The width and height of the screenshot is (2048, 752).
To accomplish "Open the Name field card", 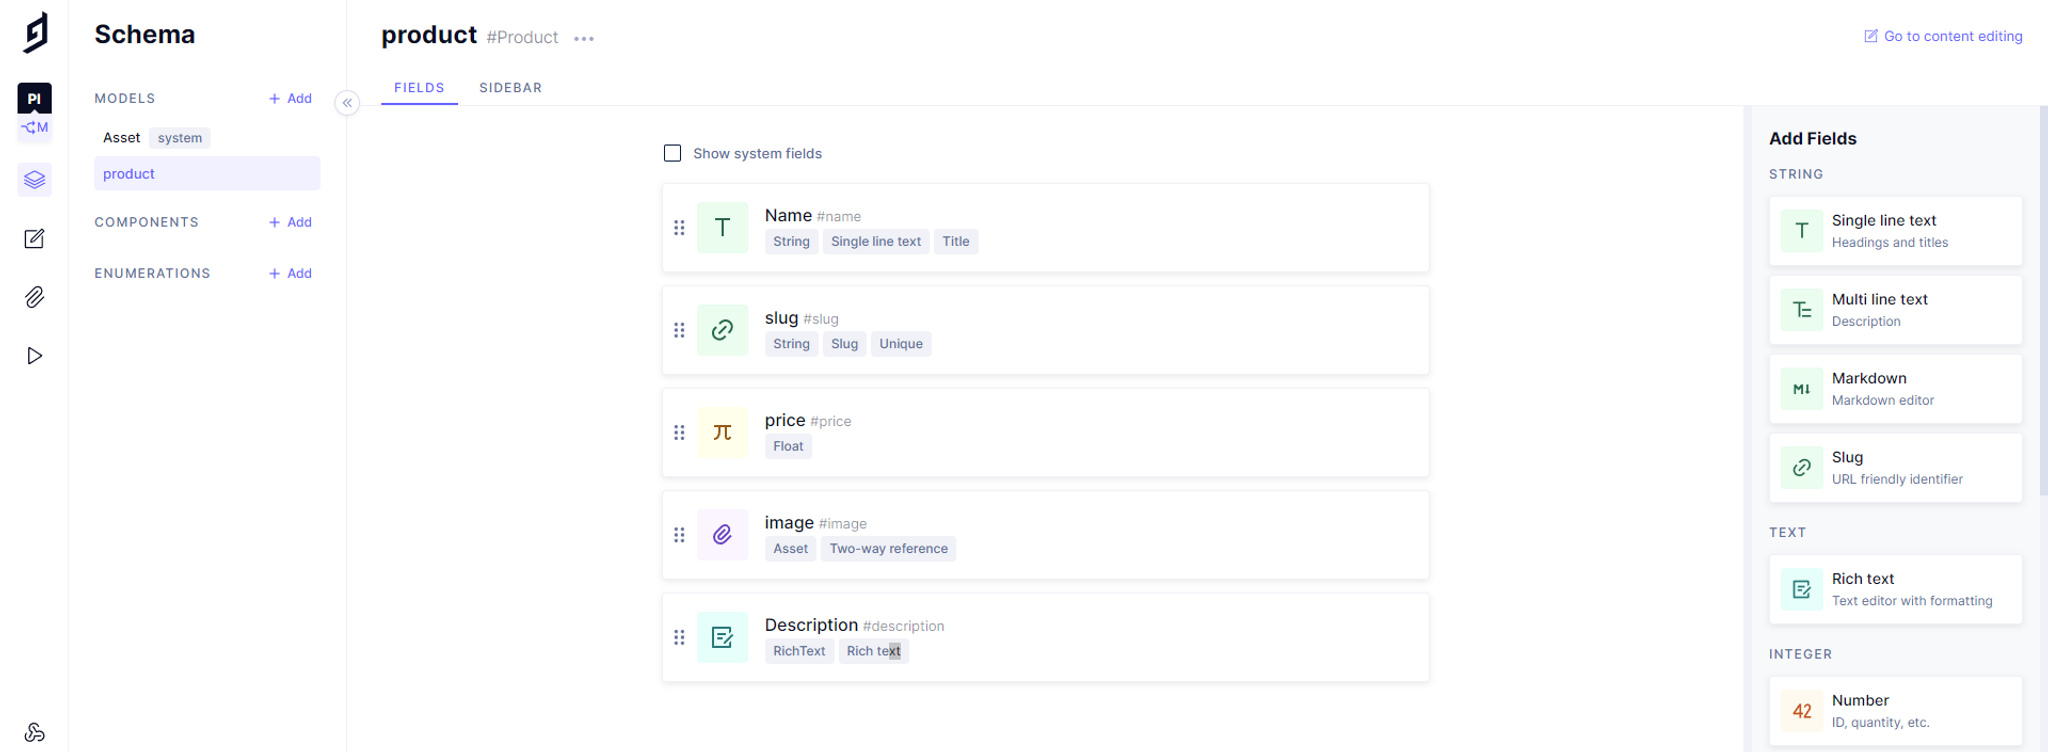I will pos(1046,228).
